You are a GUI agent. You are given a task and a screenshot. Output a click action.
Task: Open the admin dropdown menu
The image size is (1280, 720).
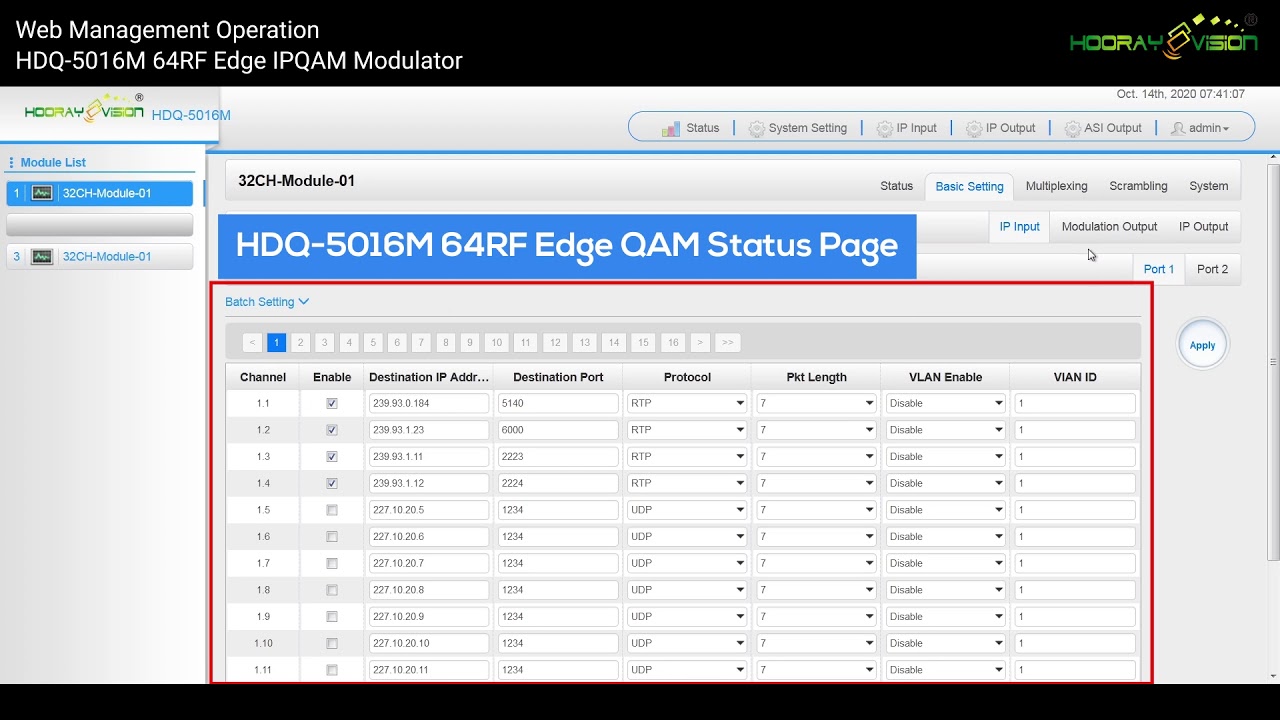pos(1209,128)
